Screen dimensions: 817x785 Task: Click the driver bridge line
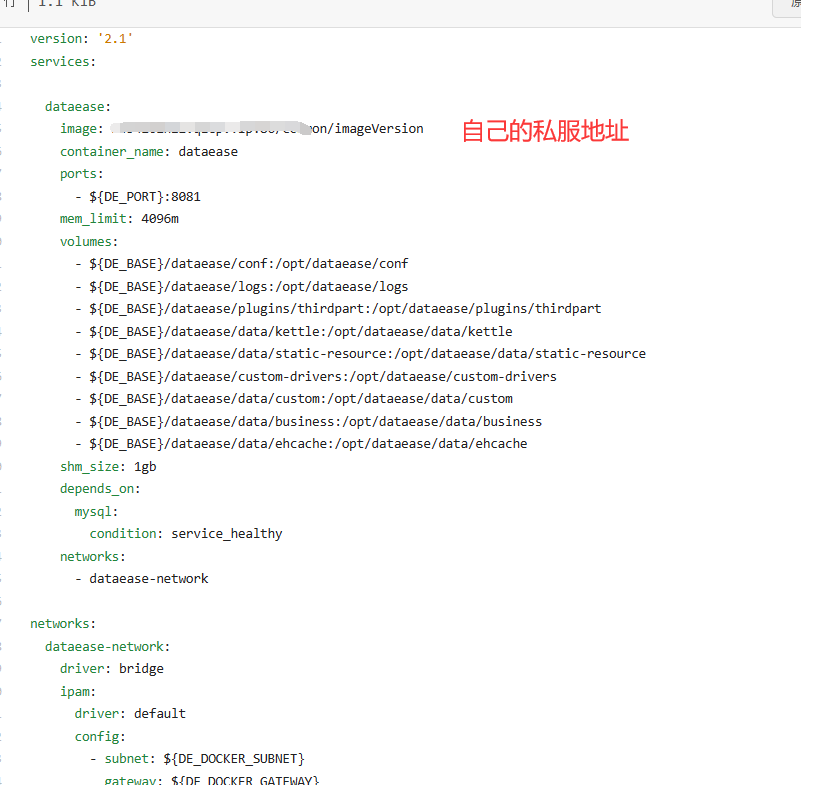click(x=111, y=668)
